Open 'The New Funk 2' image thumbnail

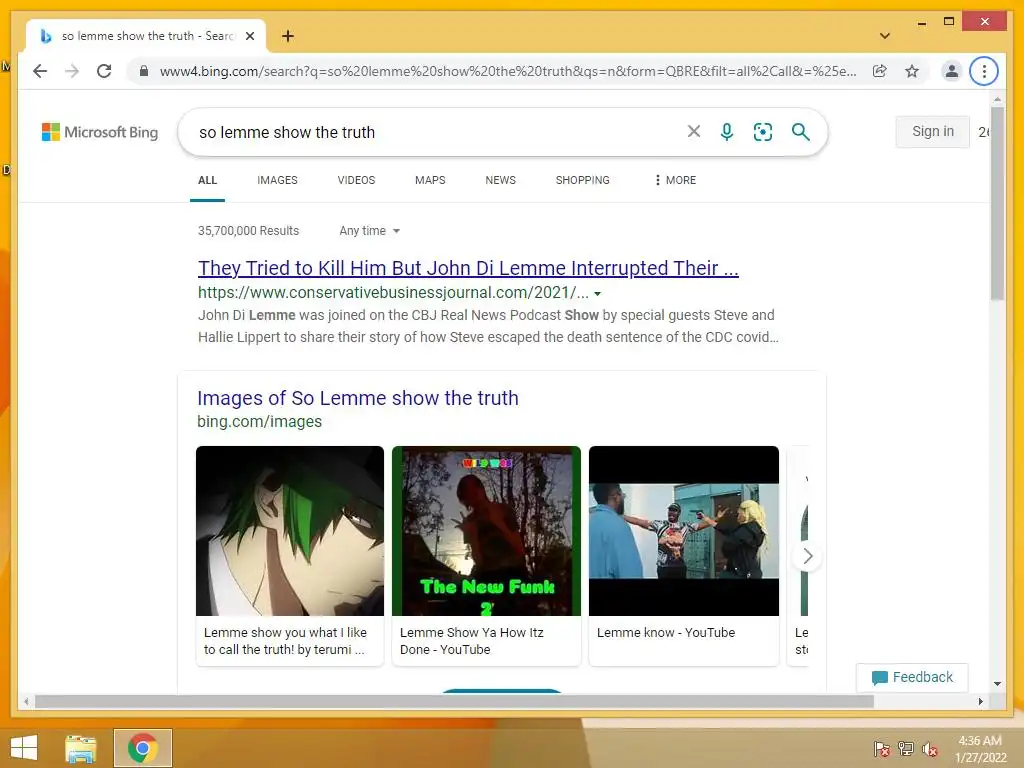click(x=487, y=531)
